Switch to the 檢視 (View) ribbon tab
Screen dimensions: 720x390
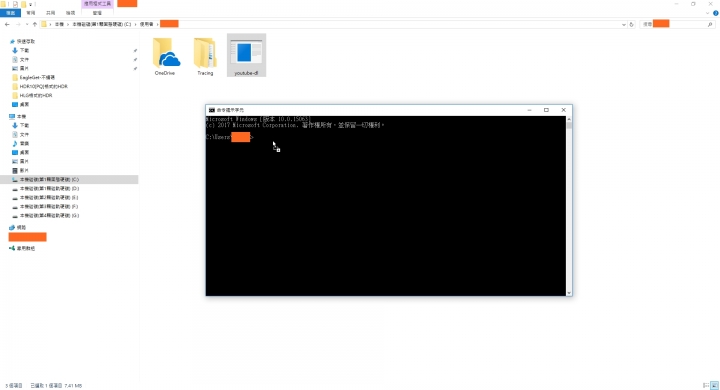coord(70,13)
